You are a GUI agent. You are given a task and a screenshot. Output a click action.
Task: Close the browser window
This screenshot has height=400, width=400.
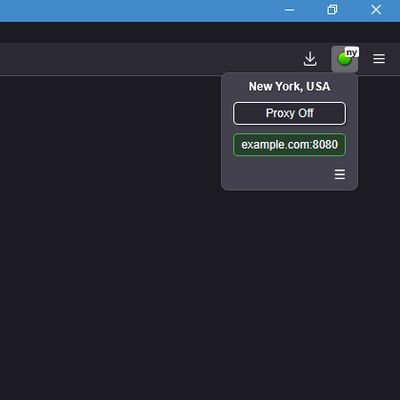pyautogui.click(x=376, y=10)
